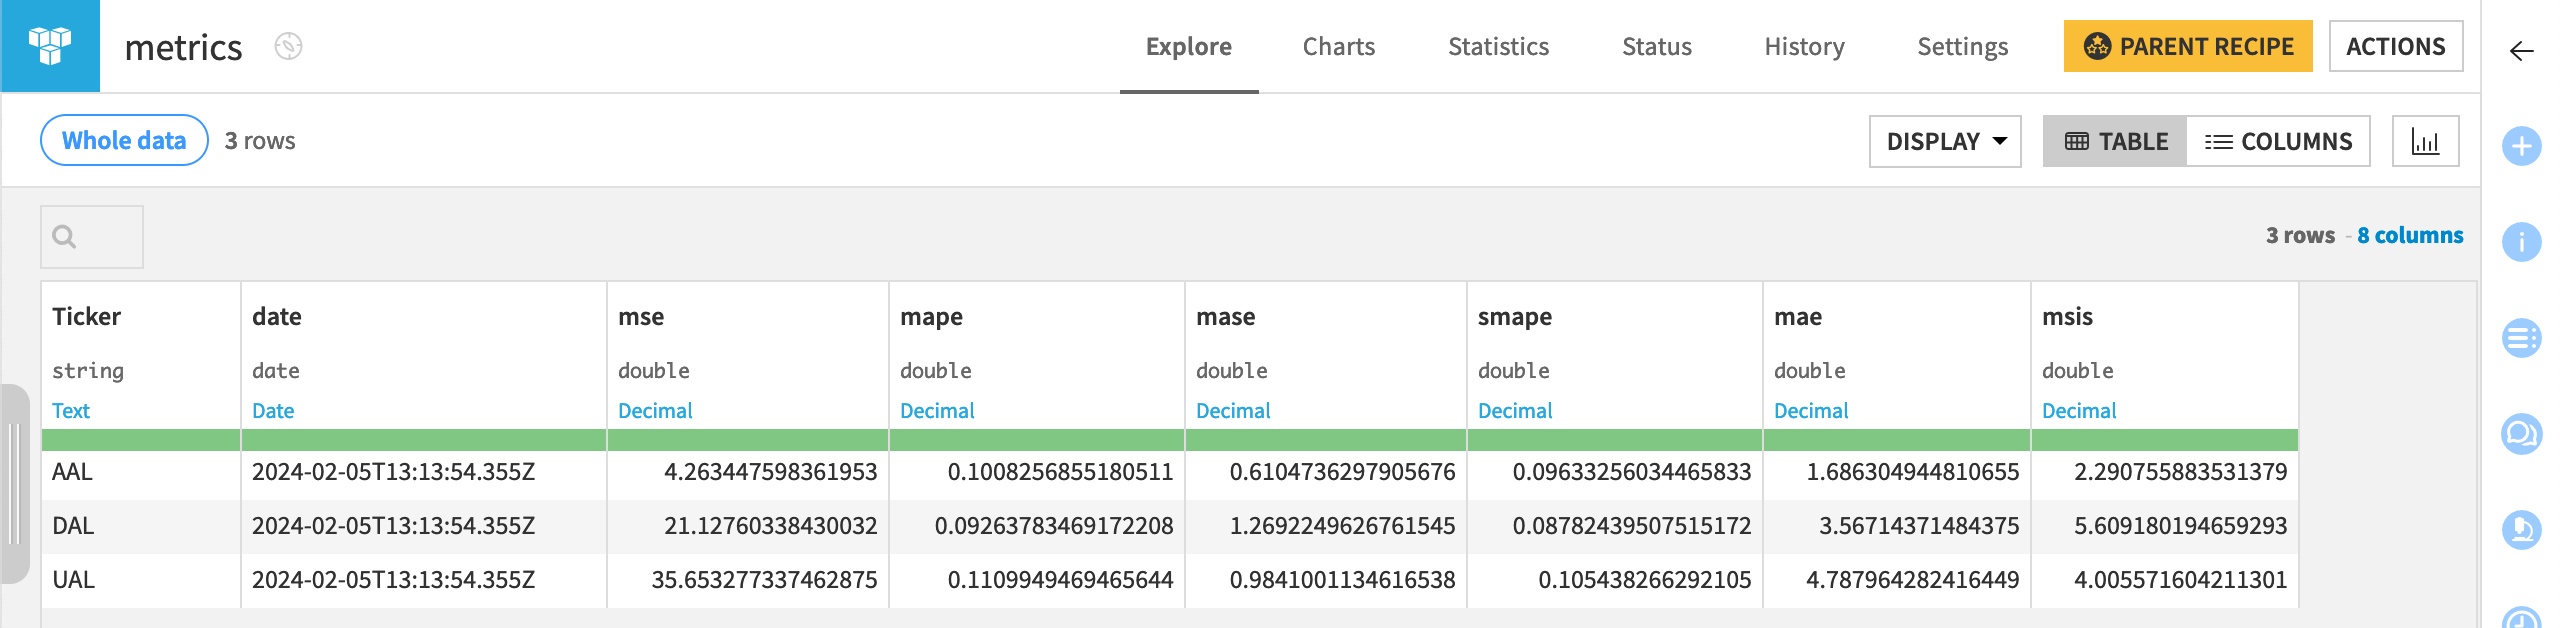Open the discussions chat icon in sidebar
Image resolution: width=2560 pixels, height=628 pixels.
coord(2521,434)
